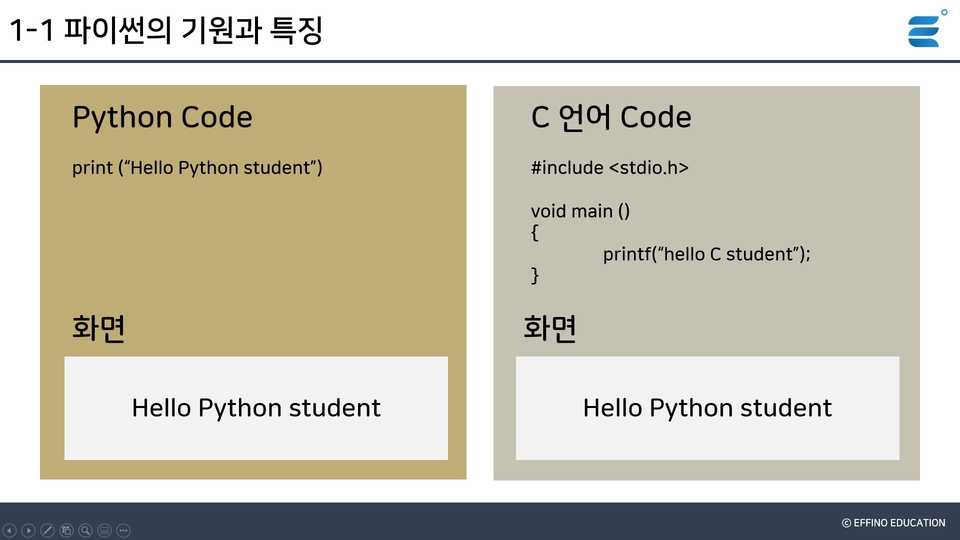Open more slideshow options menu
Viewport: 960px width, 540px height.
point(124,530)
